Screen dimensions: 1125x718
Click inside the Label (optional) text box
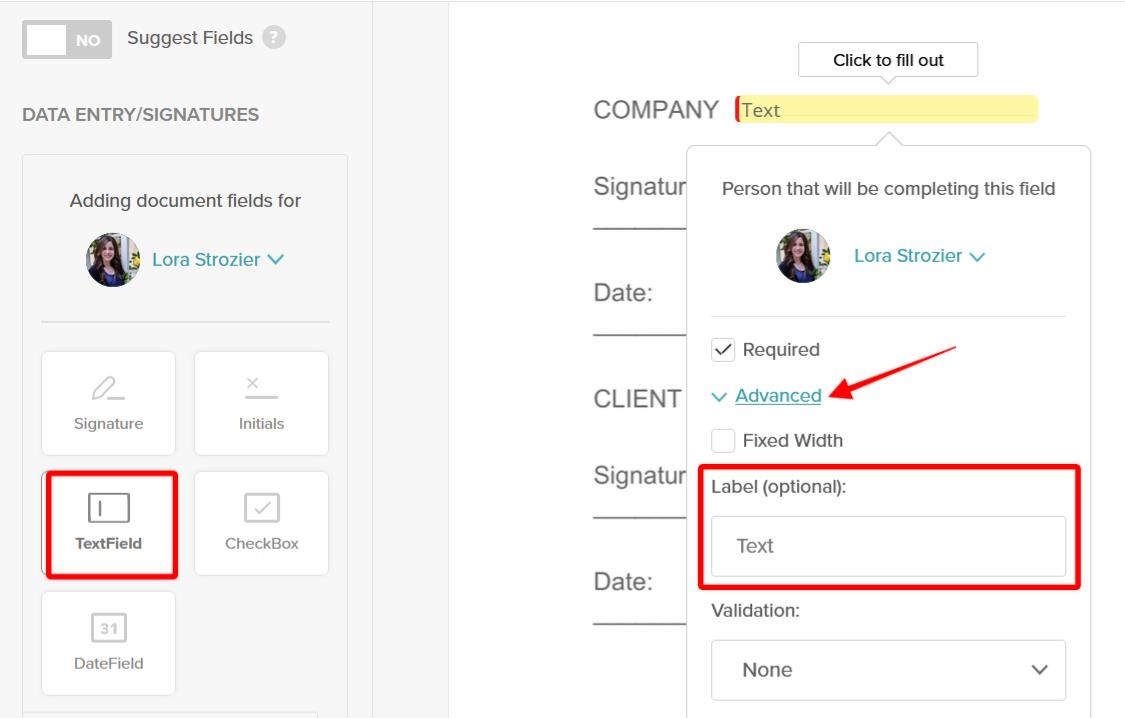[886, 546]
